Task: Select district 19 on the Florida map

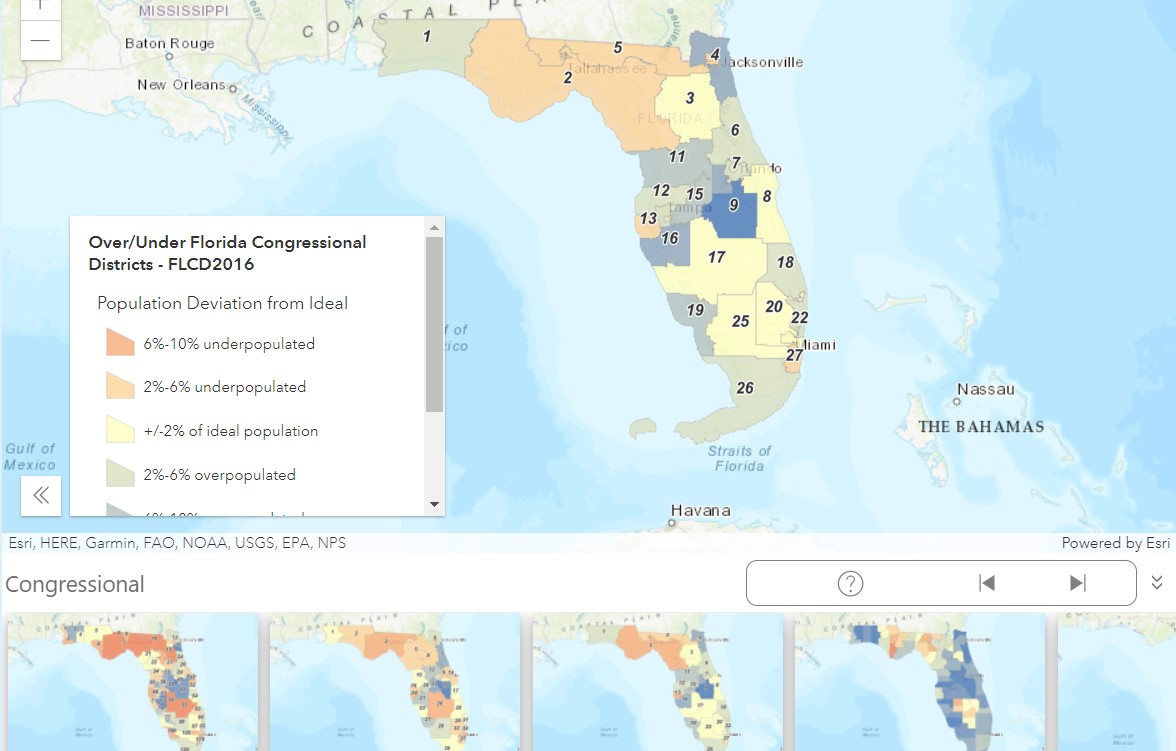Action: [x=695, y=310]
